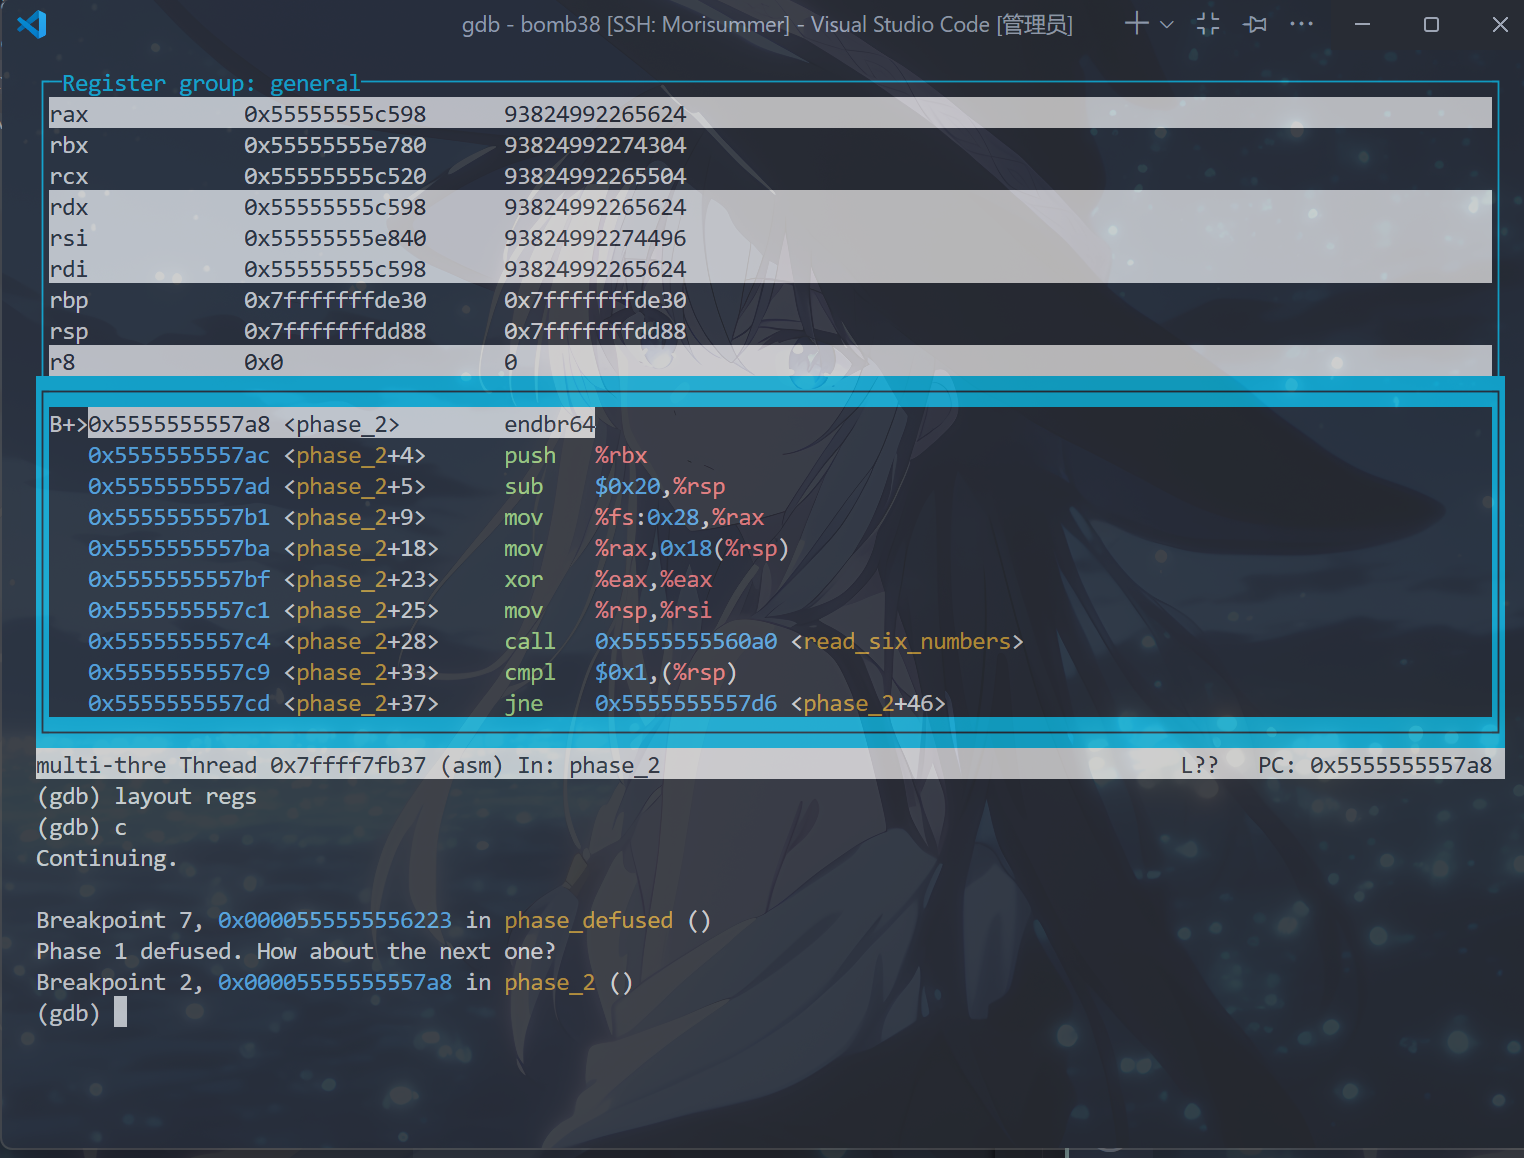Image resolution: width=1524 pixels, height=1158 pixels.
Task: Toggle the always-on-top pin icon
Action: click(1255, 24)
